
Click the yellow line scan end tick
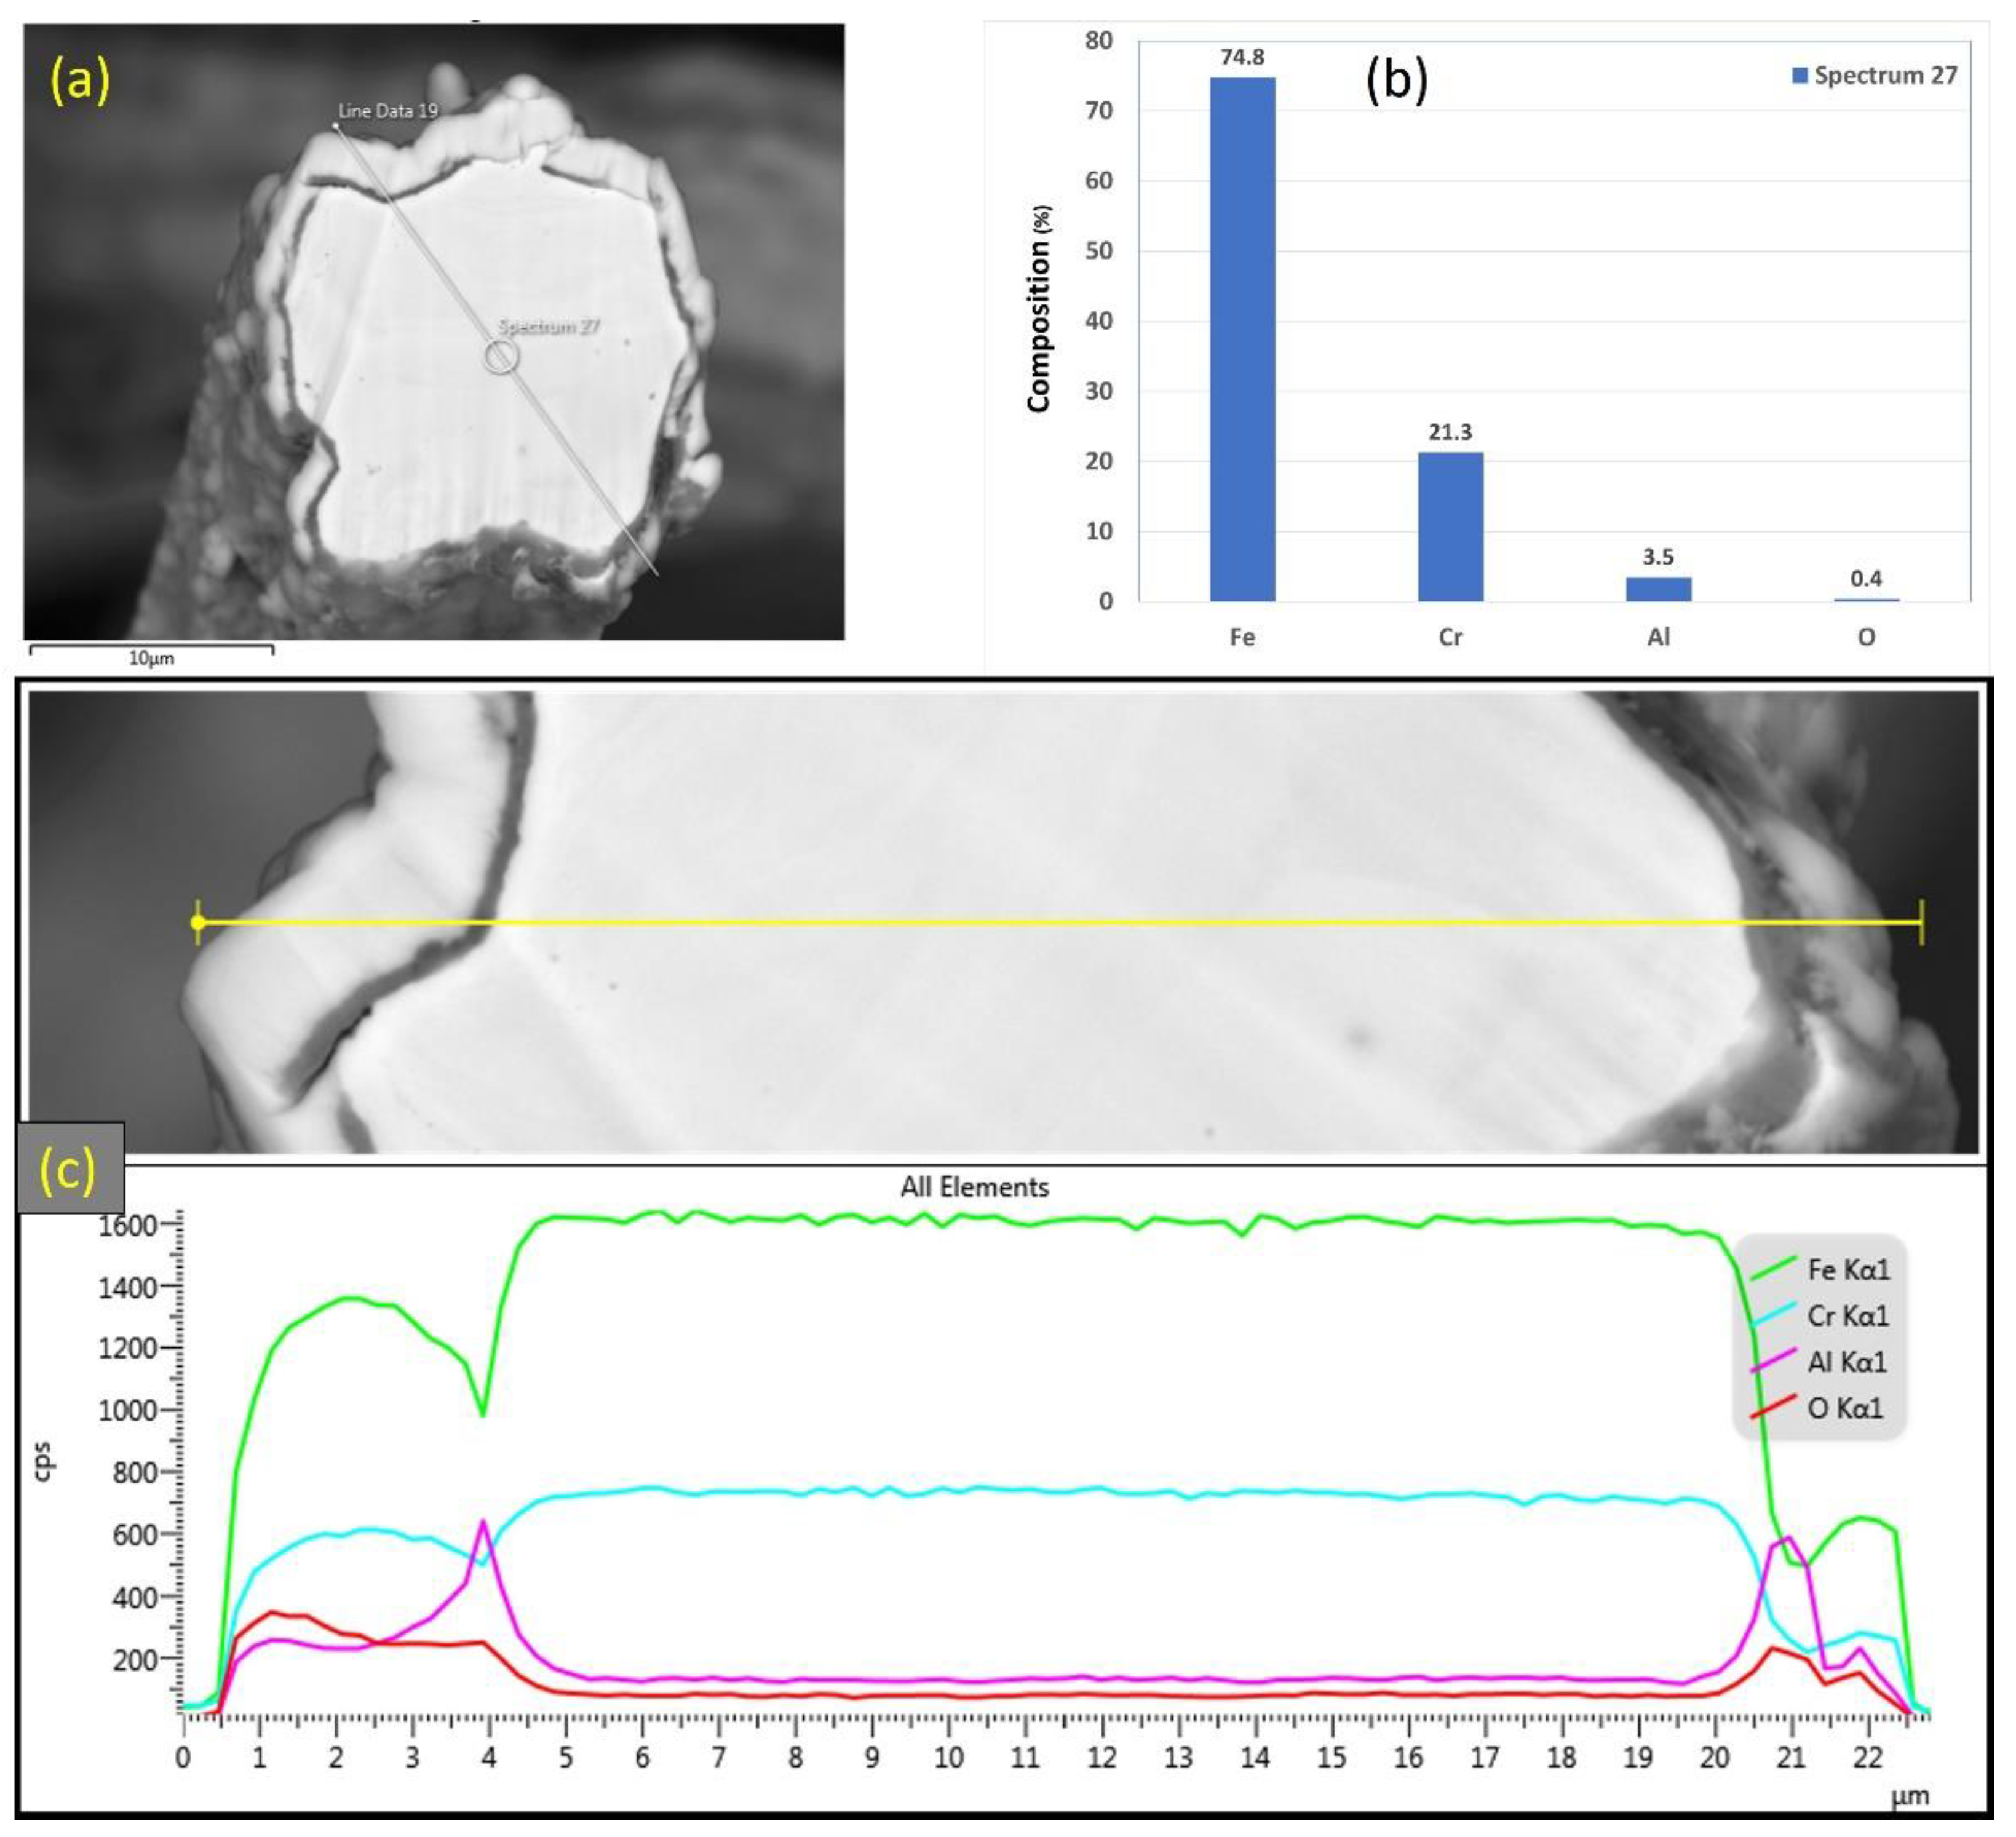click(1921, 922)
